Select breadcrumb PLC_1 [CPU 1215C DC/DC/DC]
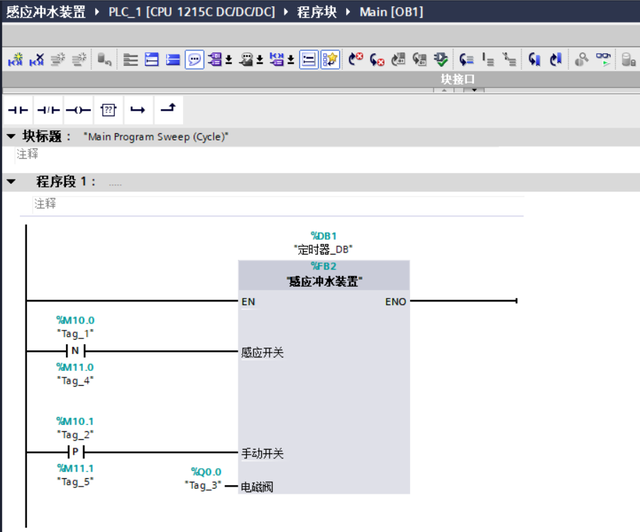Image resolution: width=640 pixels, height=532 pixels. 191,11
